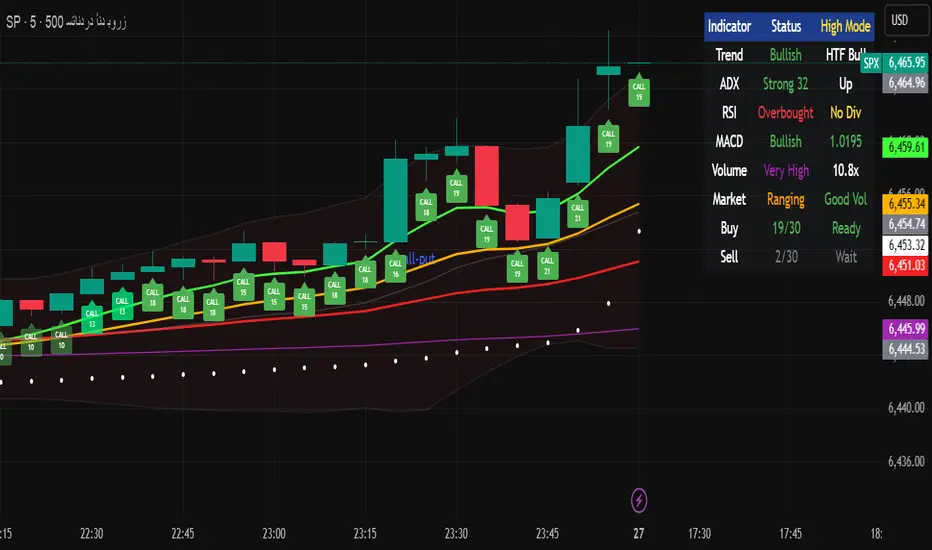Click the Volume row label in the table
The image size is (932, 550).
(x=729, y=171)
